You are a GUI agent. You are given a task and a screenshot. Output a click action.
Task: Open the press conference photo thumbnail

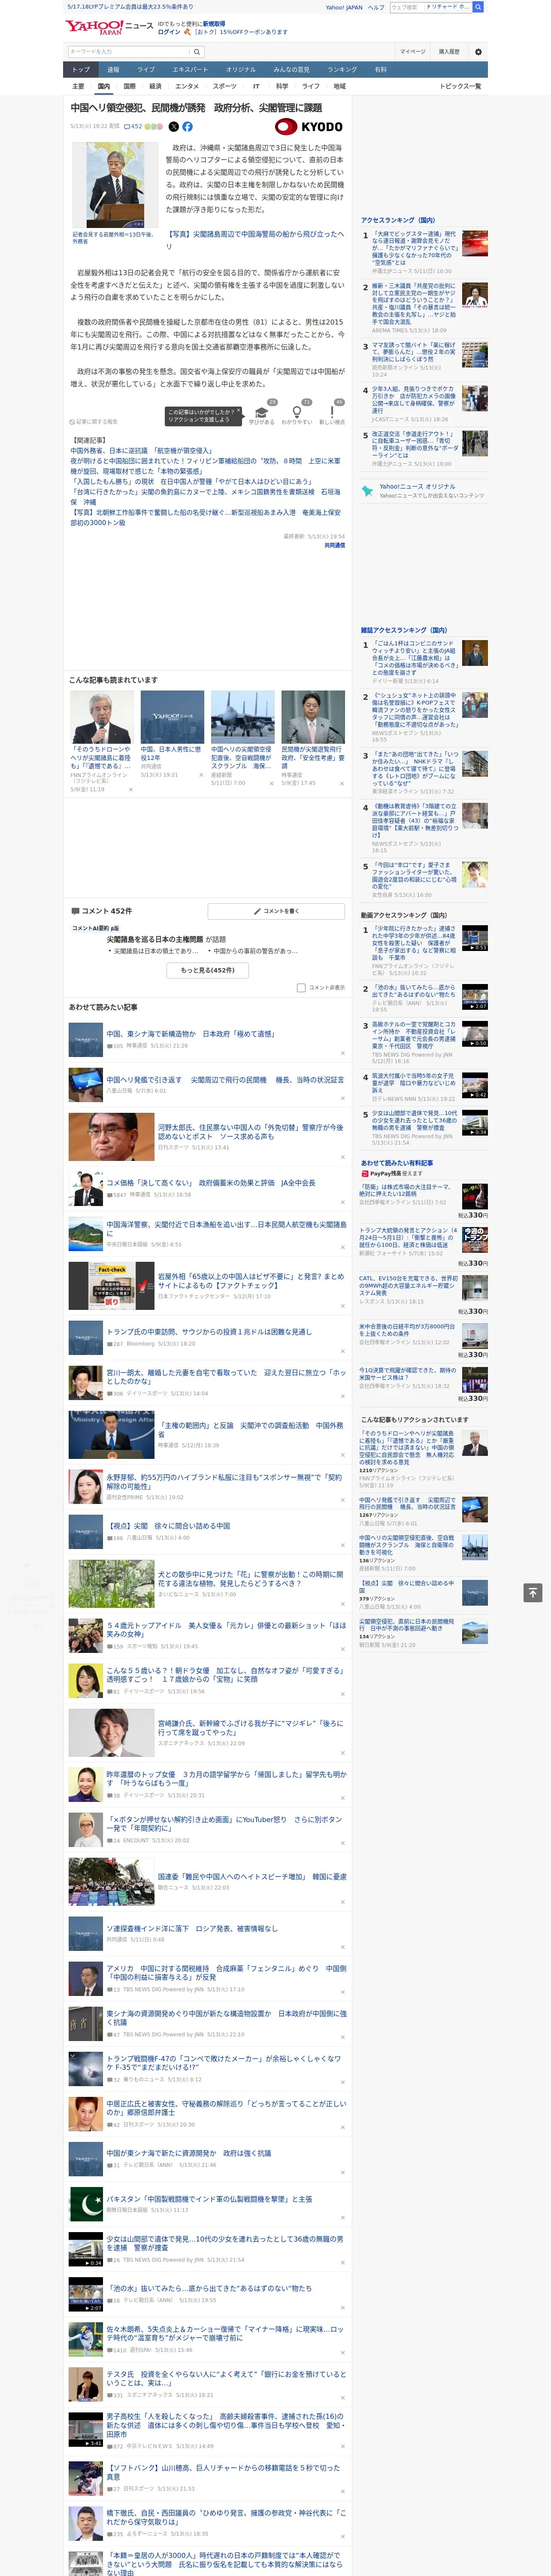pyautogui.click(x=115, y=185)
